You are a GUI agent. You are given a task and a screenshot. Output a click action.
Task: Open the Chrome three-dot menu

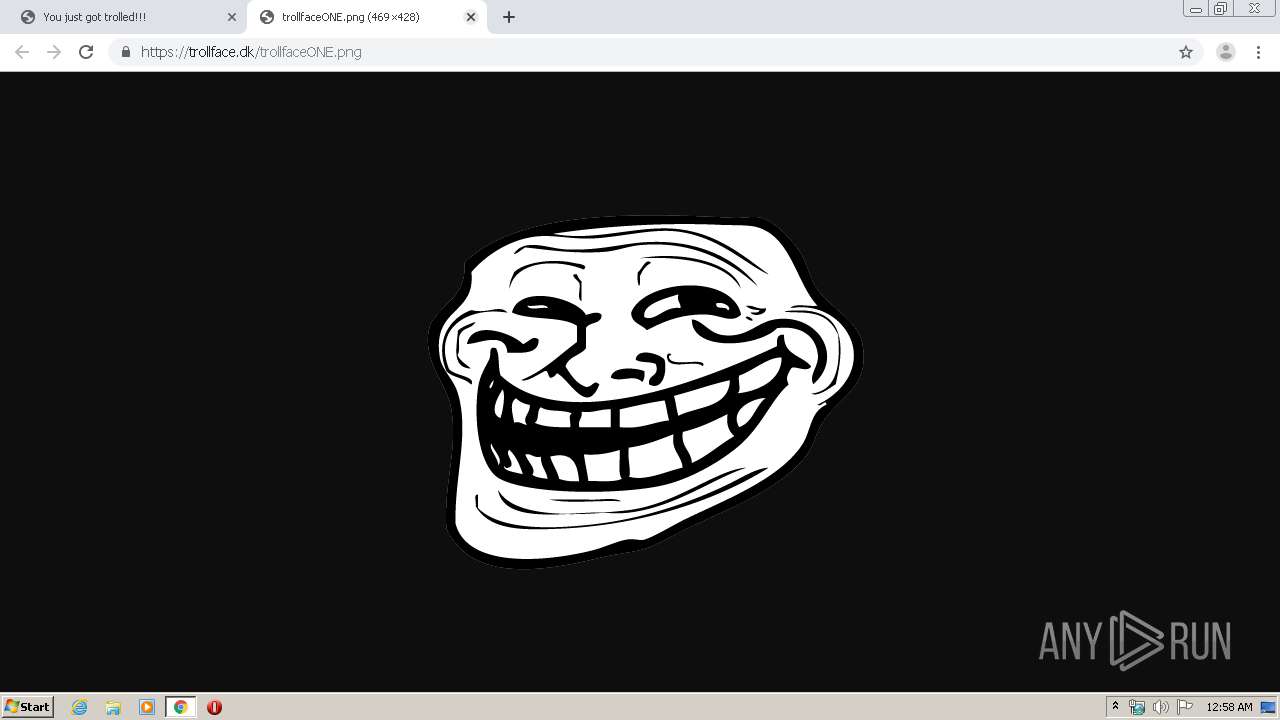(x=1259, y=52)
